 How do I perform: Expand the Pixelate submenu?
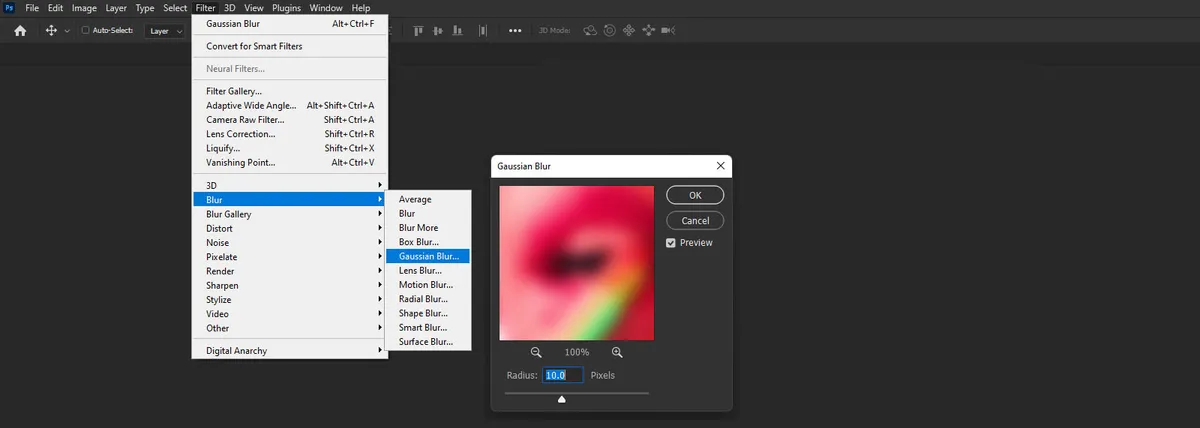290,257
